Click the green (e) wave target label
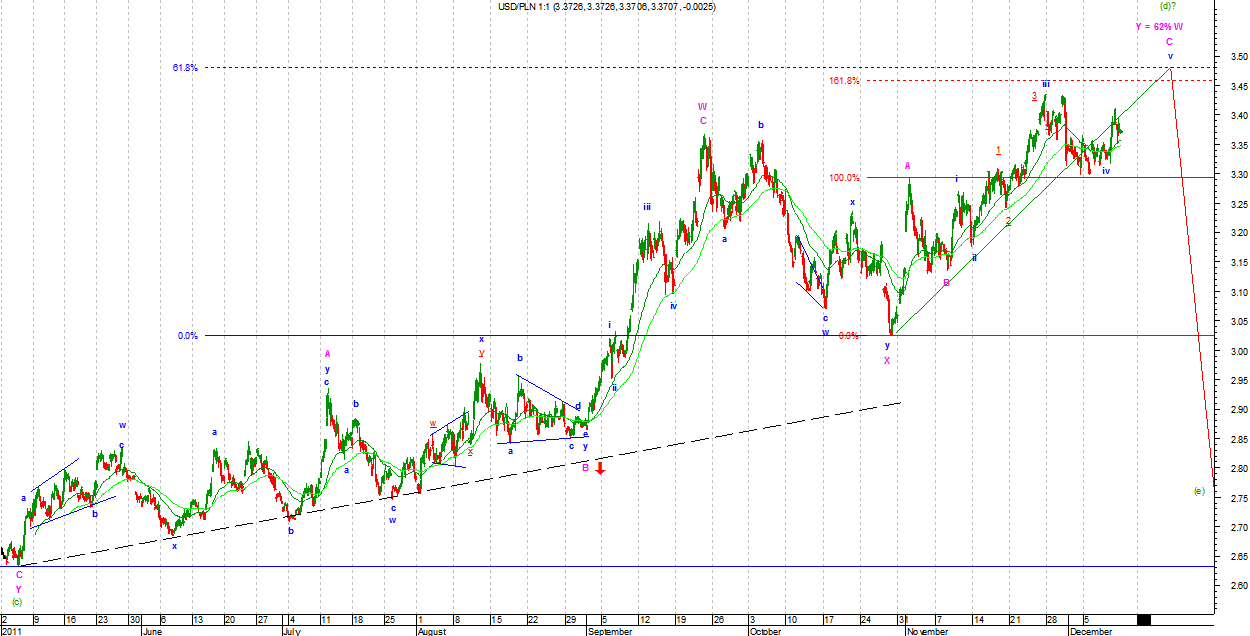Viewport: 1250px width, 636px height. tap(1199, 490)
